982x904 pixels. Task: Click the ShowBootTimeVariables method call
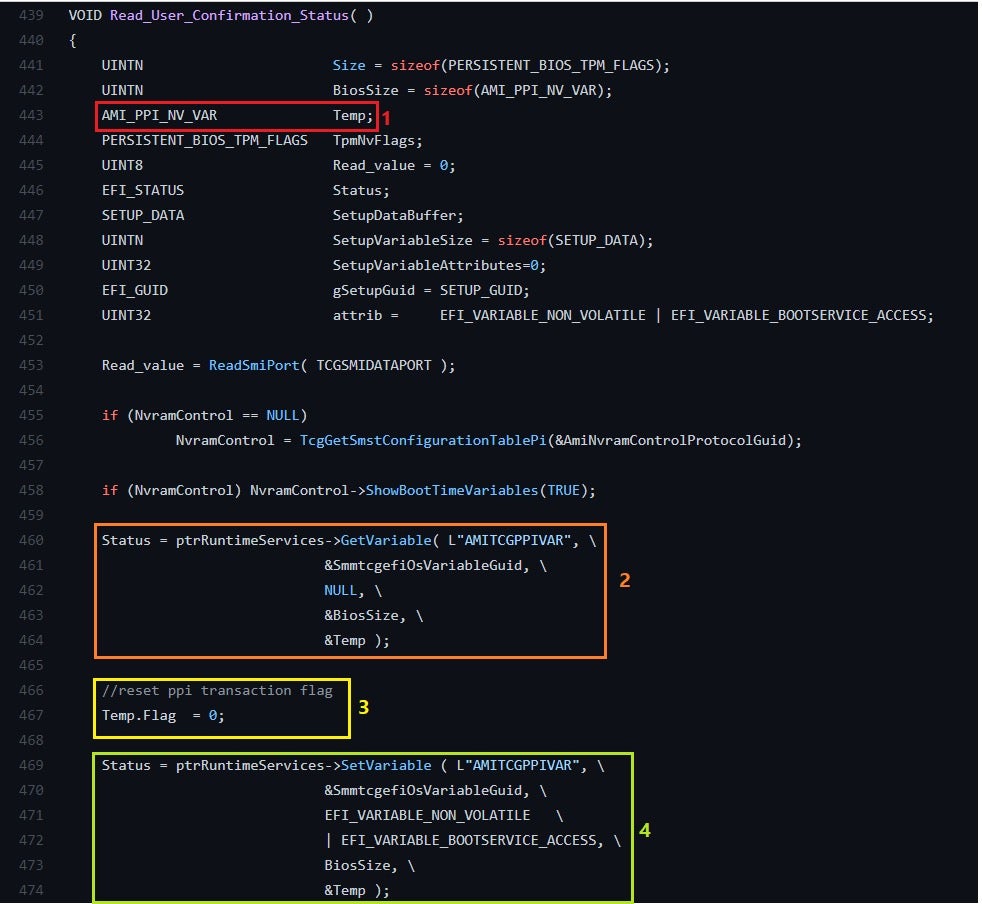pos(452,490)
